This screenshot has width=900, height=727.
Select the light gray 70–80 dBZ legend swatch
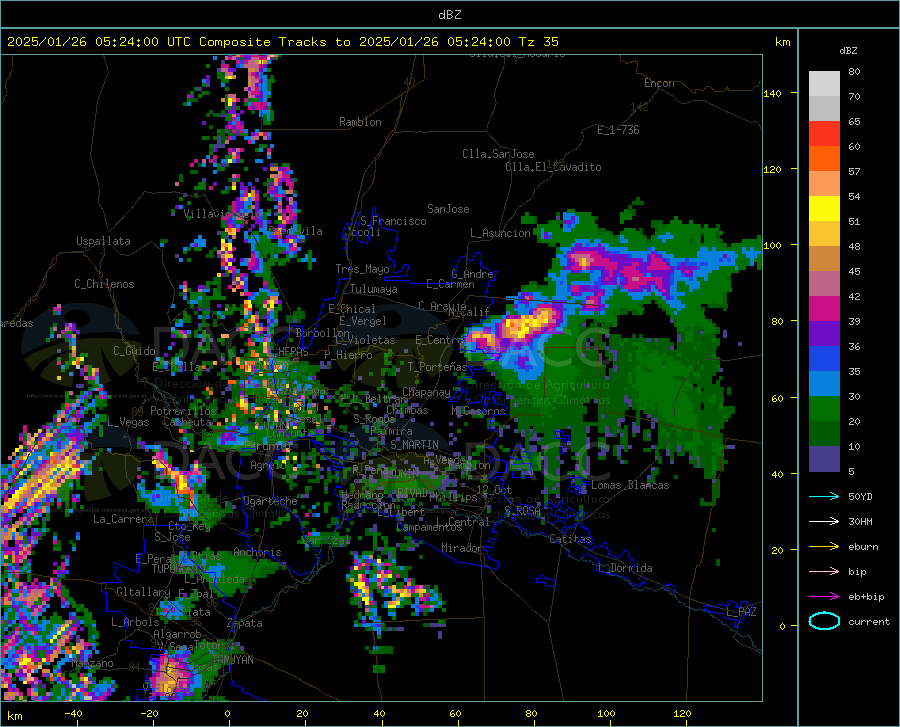[x=824, y=84]
